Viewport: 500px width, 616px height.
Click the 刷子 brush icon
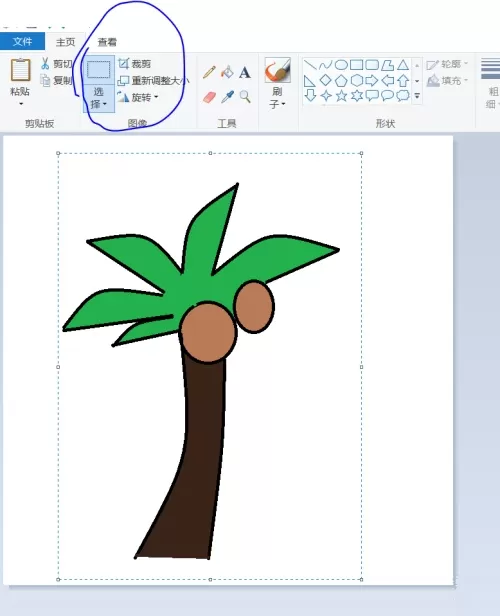tap(277, 70)
